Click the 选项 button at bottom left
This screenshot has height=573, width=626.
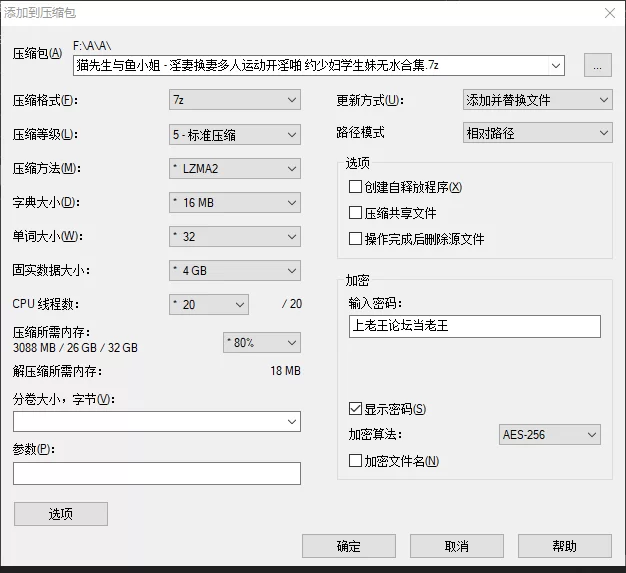point(61,514)
